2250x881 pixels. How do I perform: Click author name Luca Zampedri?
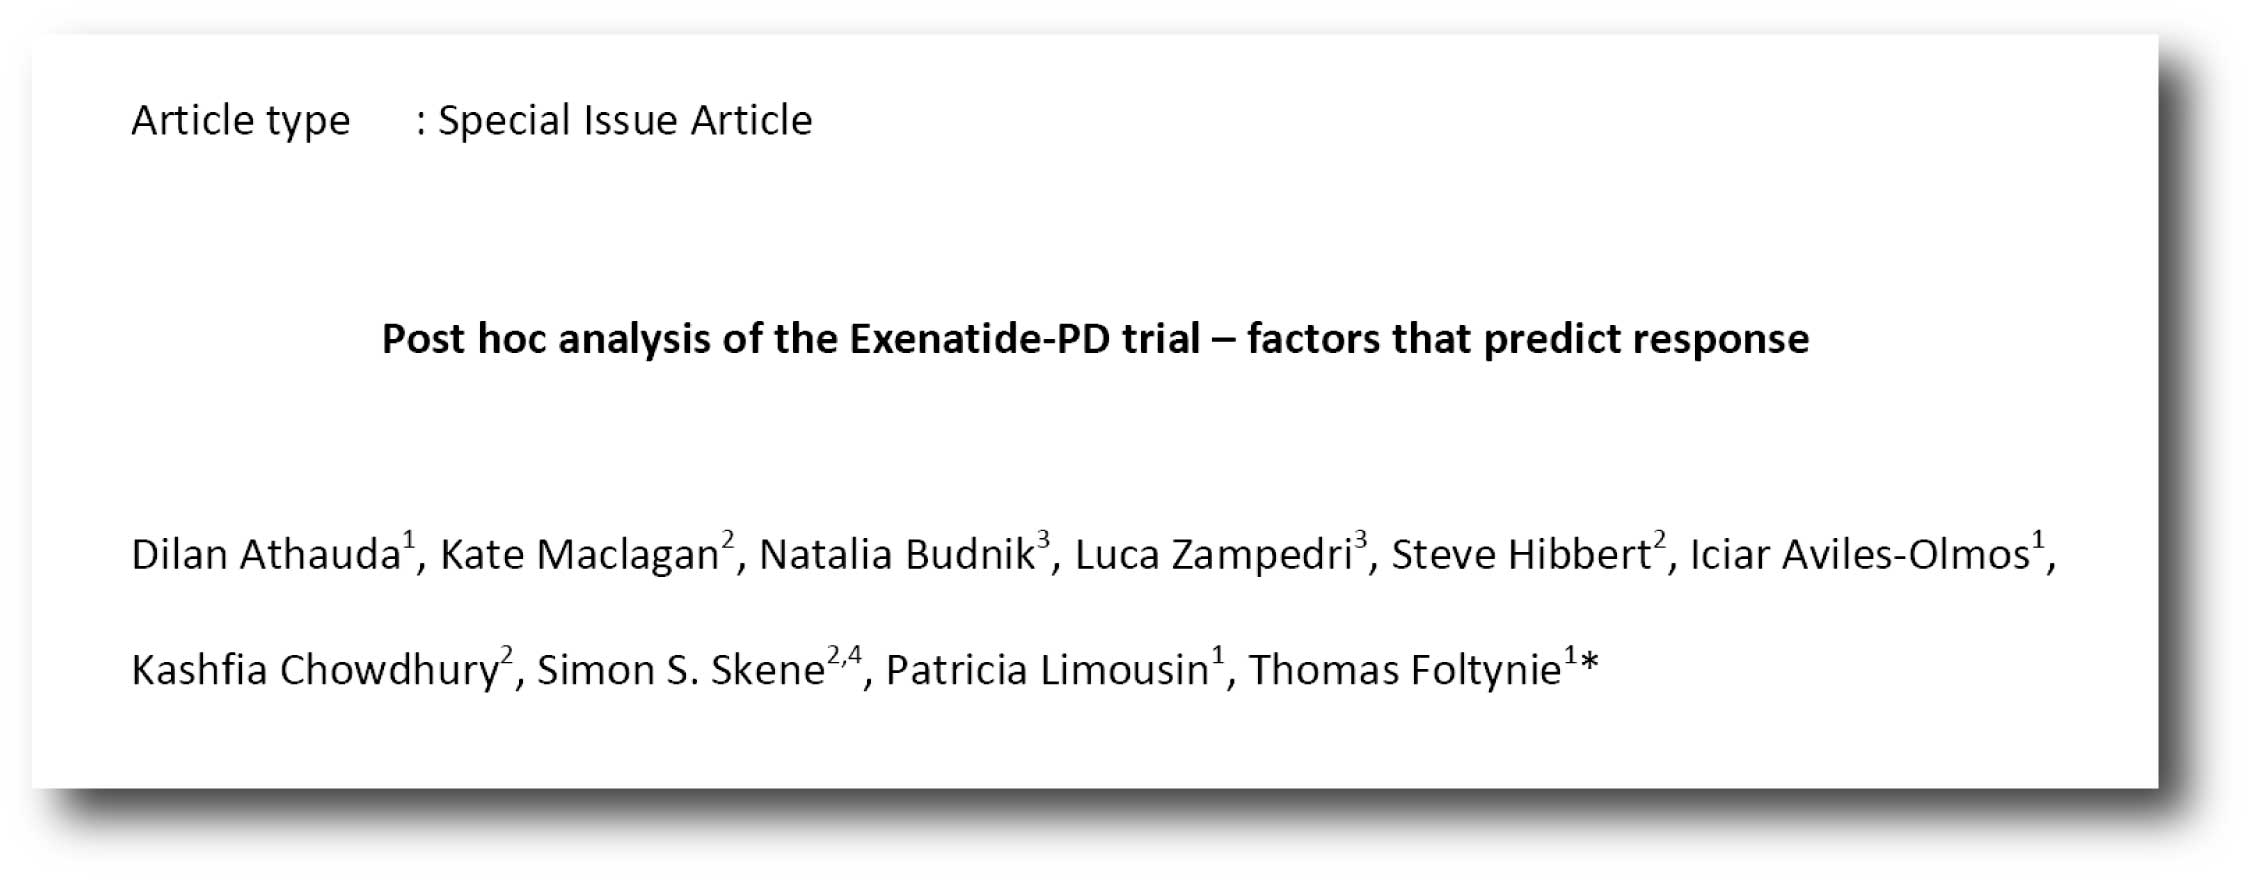(x=1213, y=555)
